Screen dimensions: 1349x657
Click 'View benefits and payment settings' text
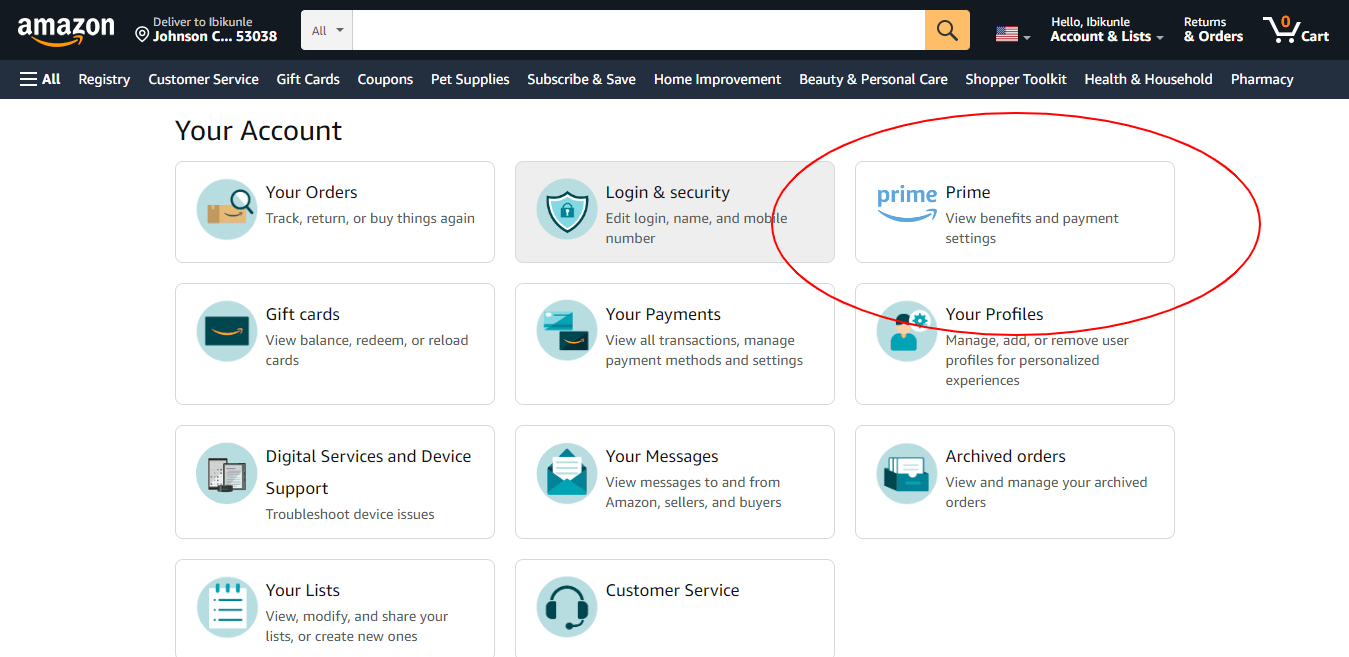click(x=1032, y=228)
